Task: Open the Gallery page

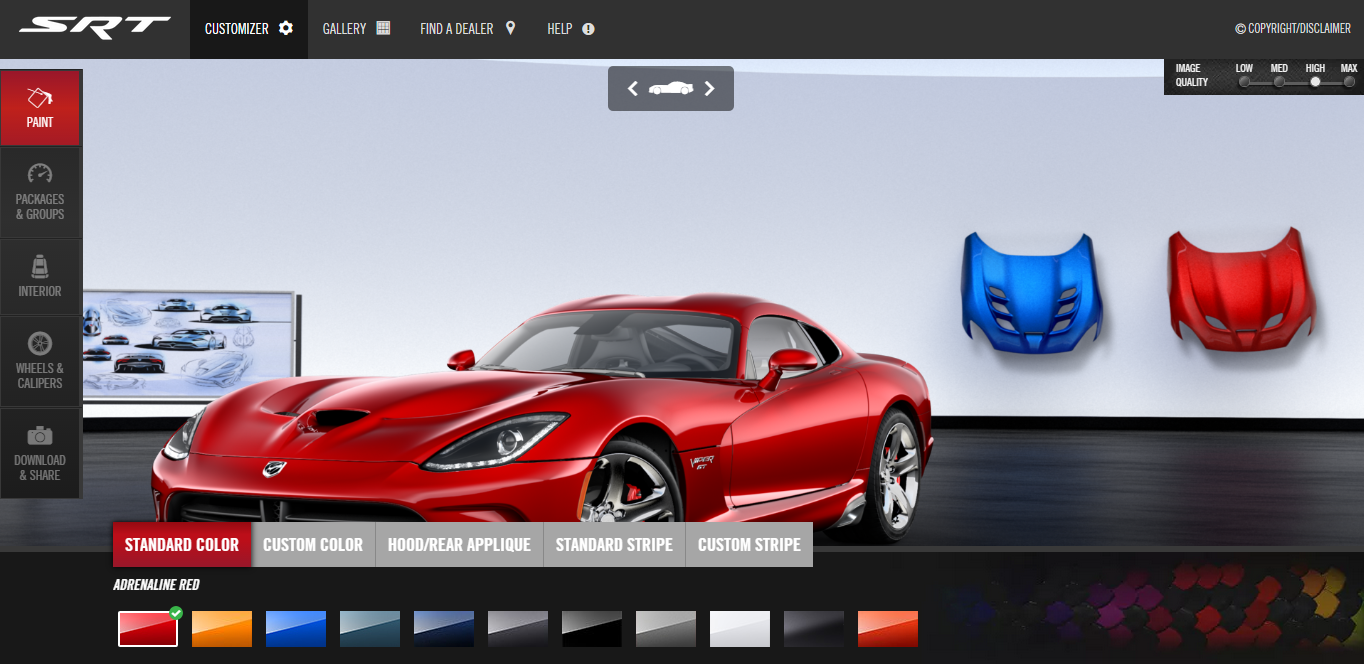Action: click(356, 29)
